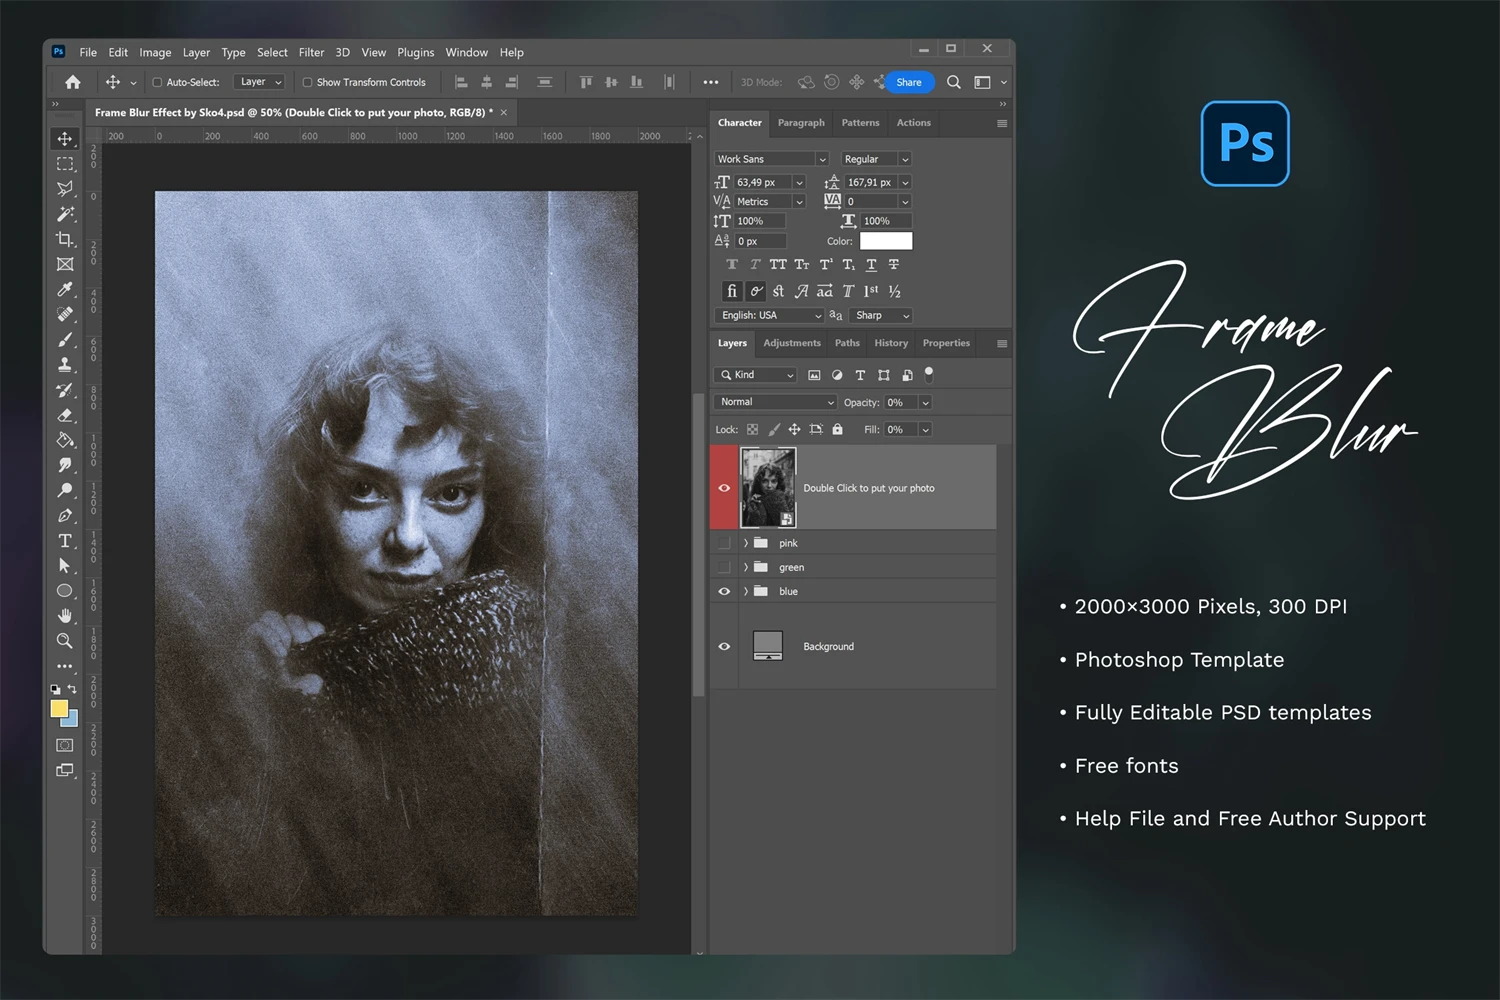Screen dimensions: 1500x1000
Task: Select the Hand tool
Action: pyautogui.click(x=65, y=616)
